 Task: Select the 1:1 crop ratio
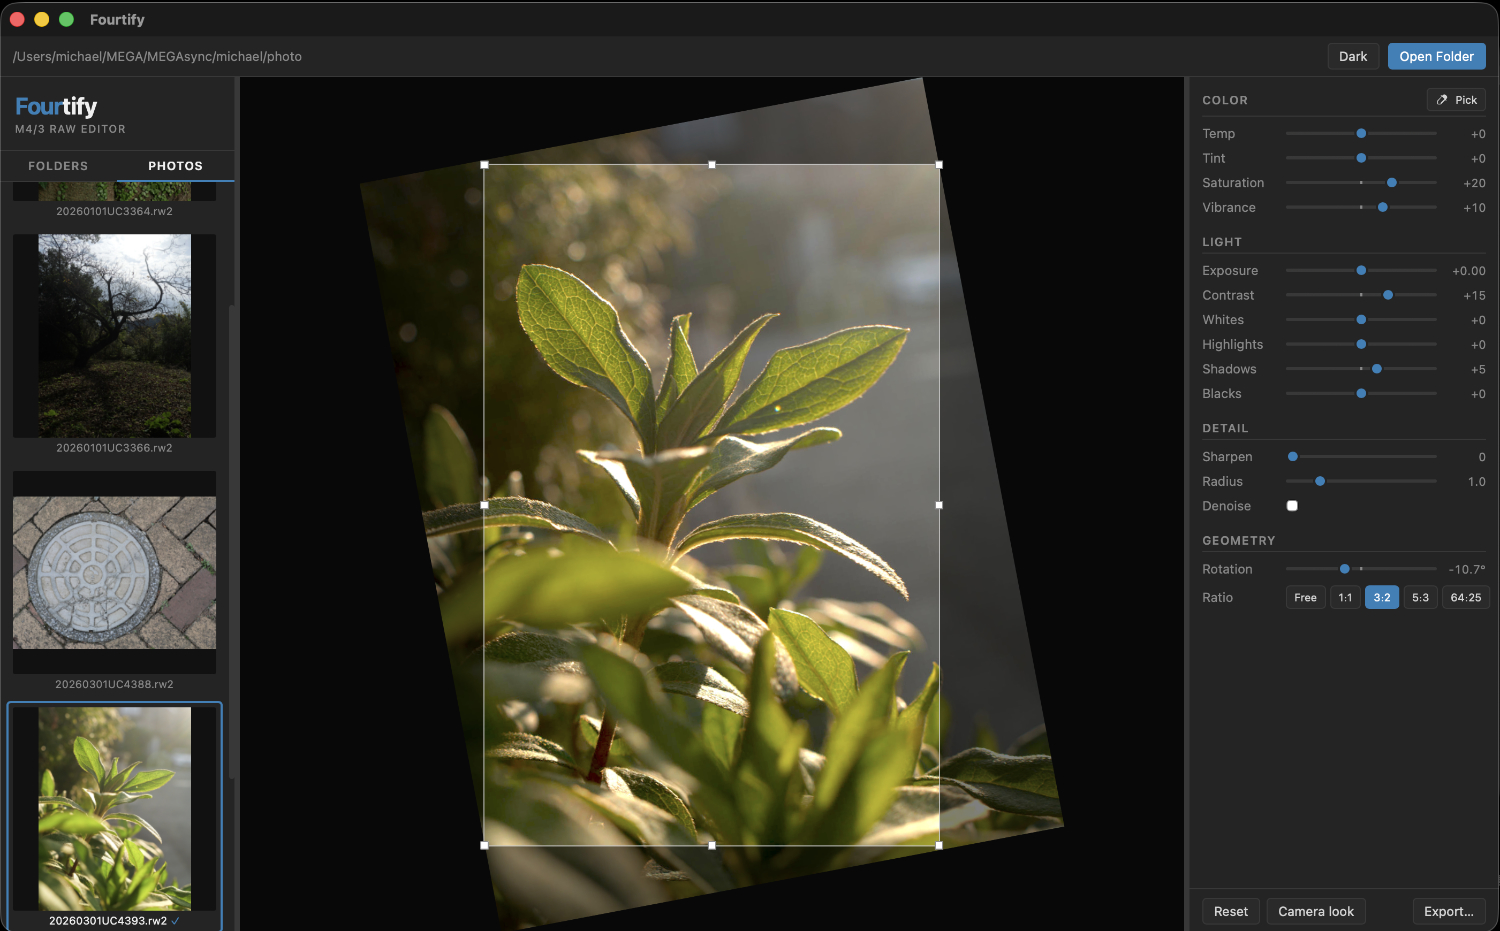[x=1345, y=598]
